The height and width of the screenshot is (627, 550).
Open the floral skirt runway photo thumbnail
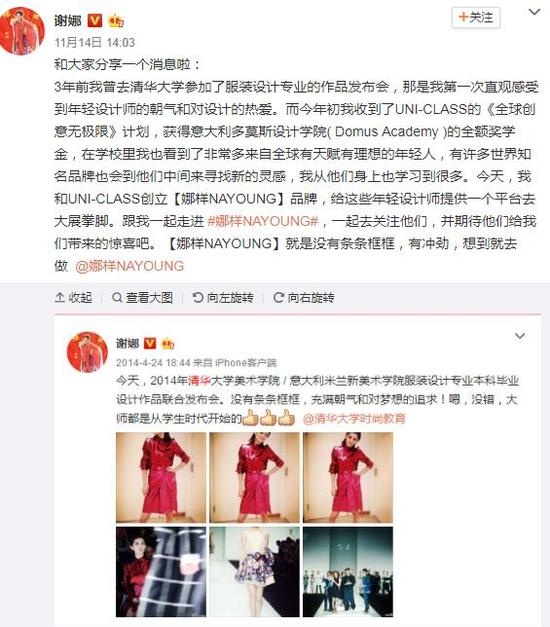click(254, 572)
